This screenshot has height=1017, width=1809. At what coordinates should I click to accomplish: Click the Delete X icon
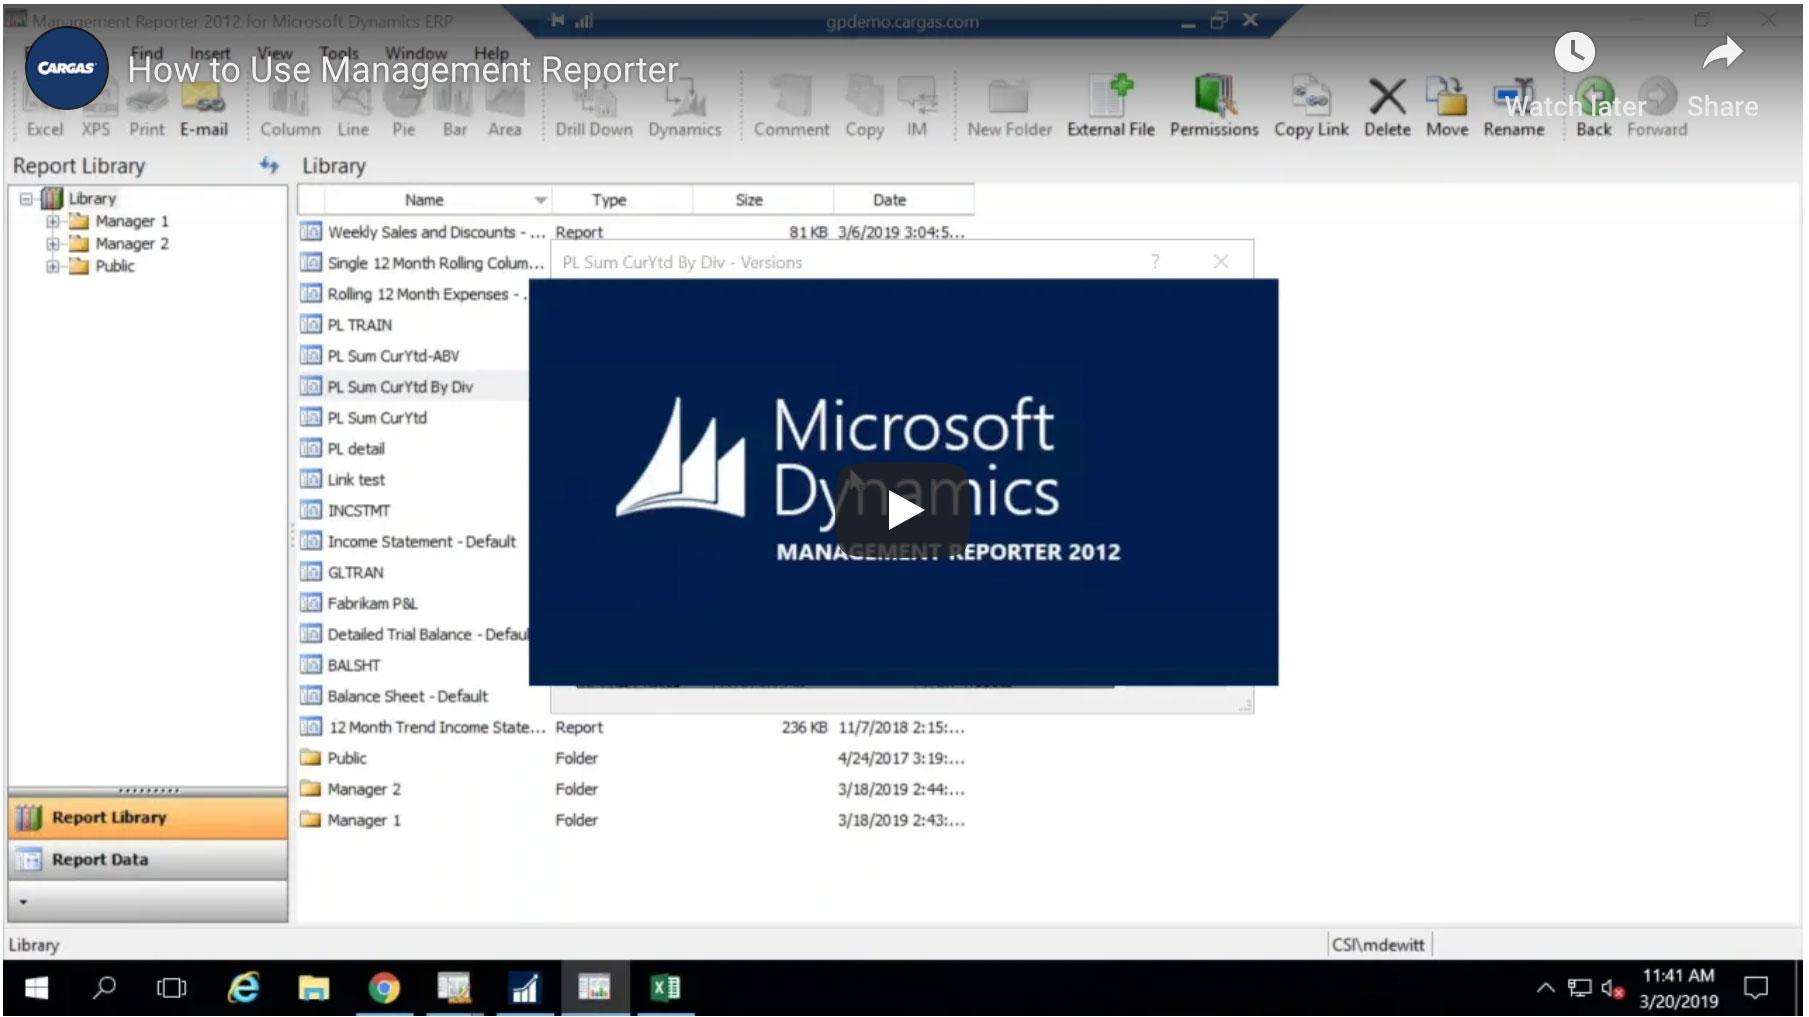(x=1387, y=106)
